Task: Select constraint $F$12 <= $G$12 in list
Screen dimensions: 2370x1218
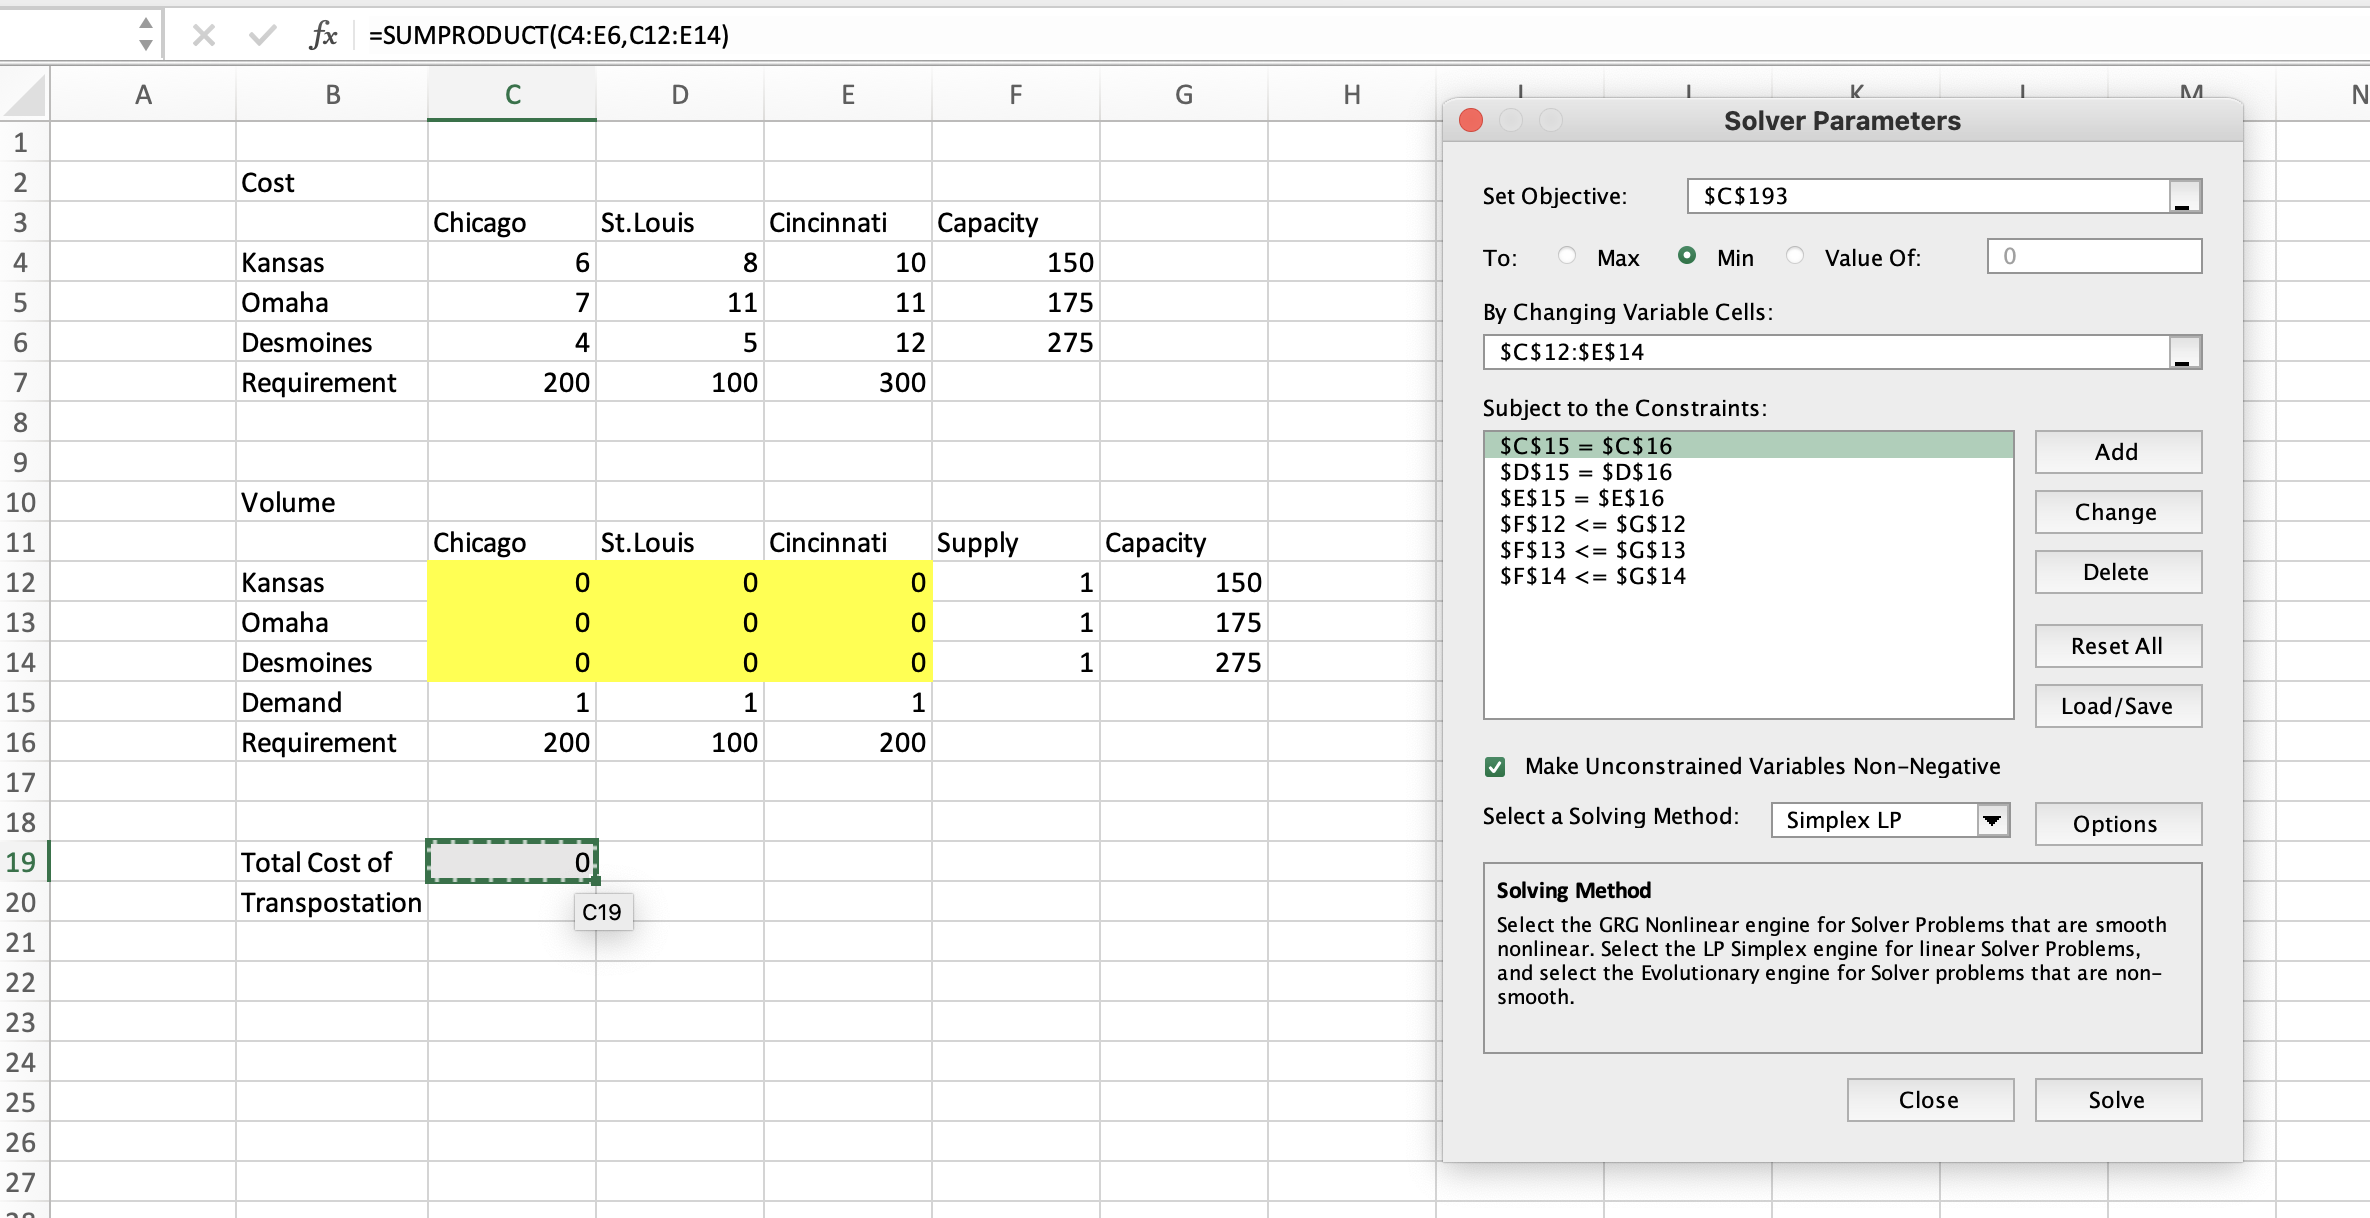Action: 1592,524
